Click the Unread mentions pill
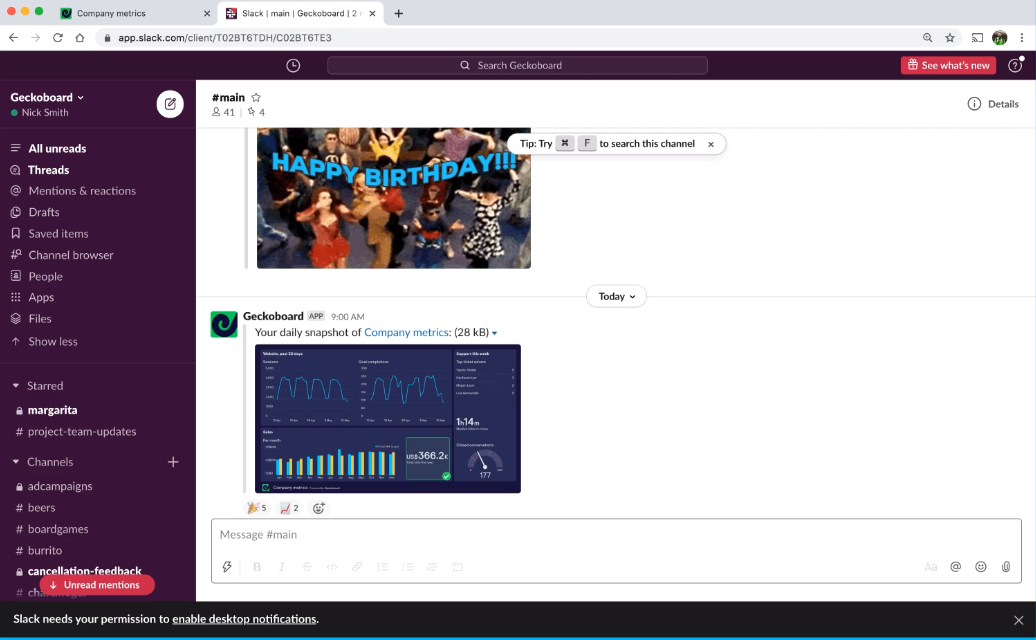This screenshot has width=1036, height=640. [97, 585]
